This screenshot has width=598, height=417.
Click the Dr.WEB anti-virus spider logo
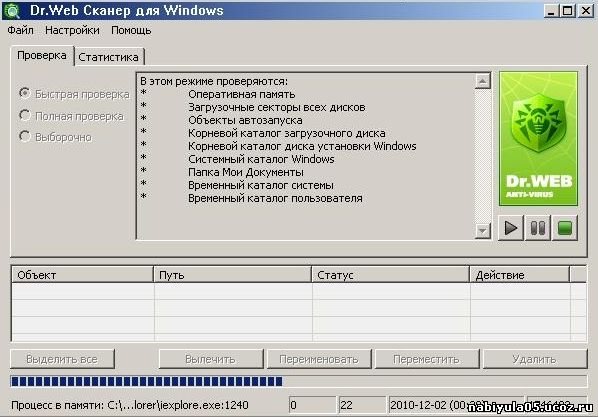point(538,139)
